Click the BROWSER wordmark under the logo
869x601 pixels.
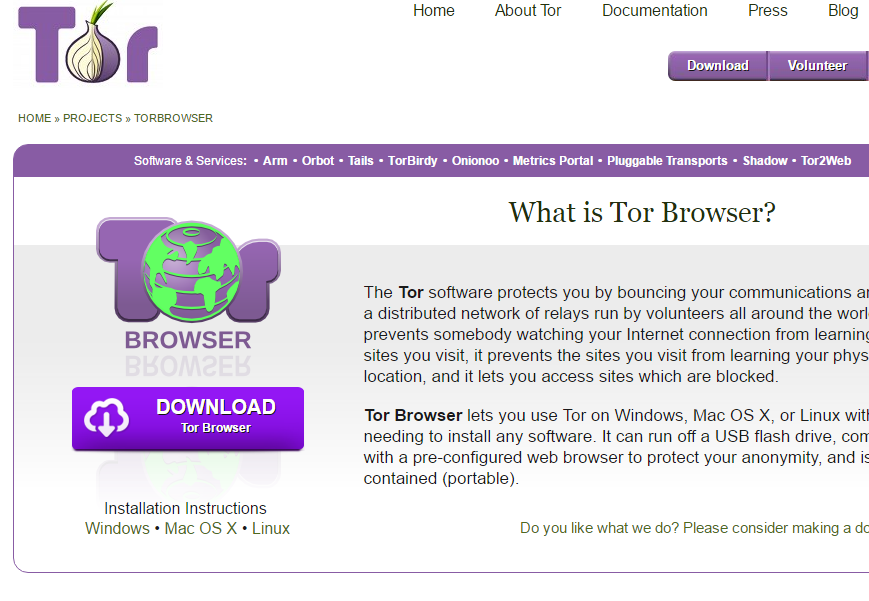[x=188, y=340]
